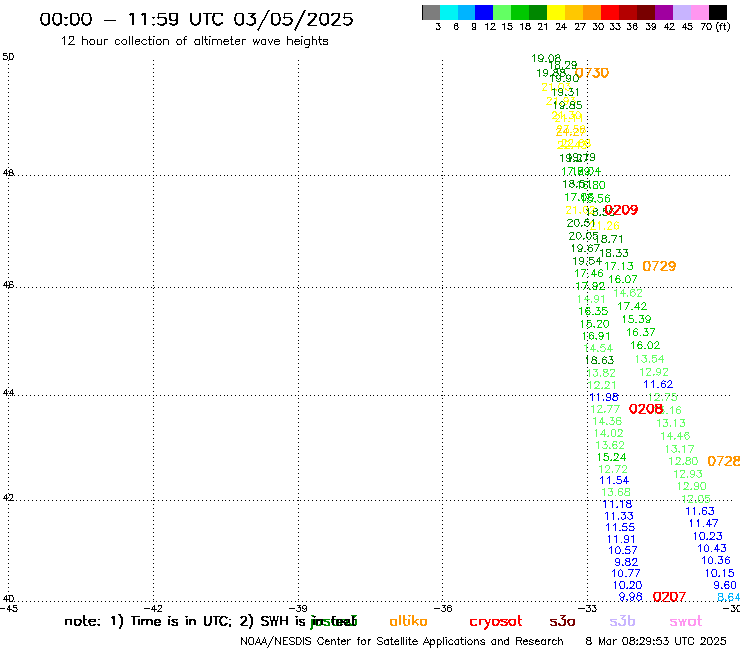Select the red track label 0207
Image resolution: width=740 pixels, height=650 pixels.
coord(669,597)
